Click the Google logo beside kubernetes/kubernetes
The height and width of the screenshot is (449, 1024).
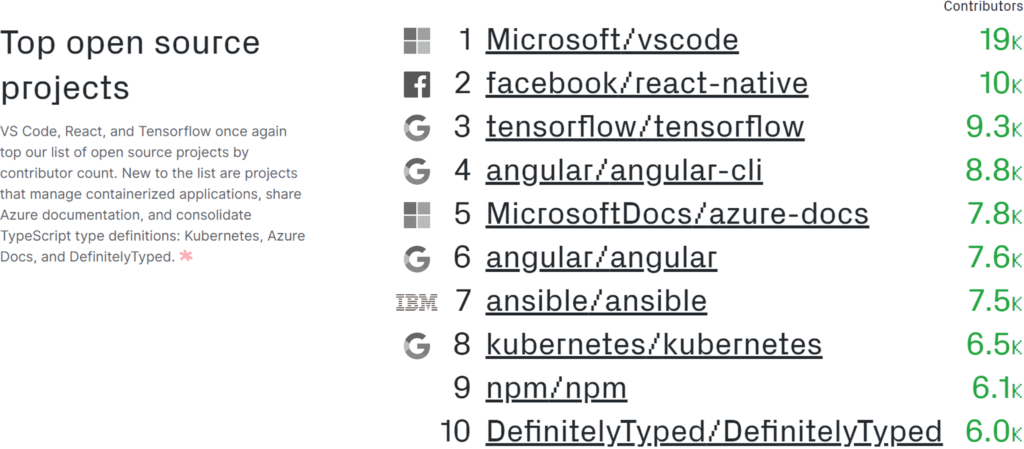coord(416,346)
